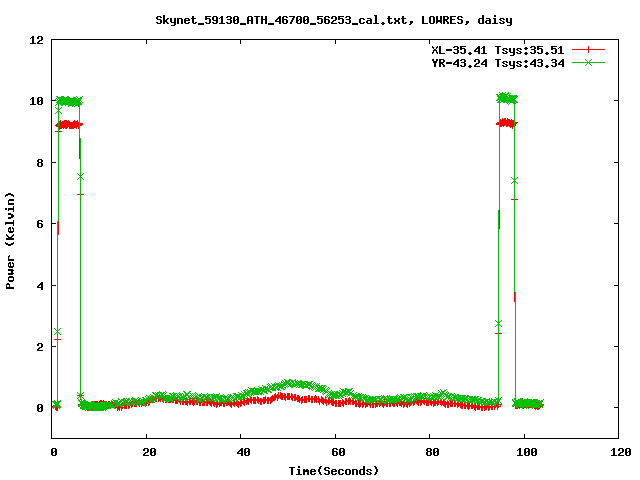Click the Time(Seconds) x-axis label
This screenshot has width=640, height=480.
tap(335, 470)
